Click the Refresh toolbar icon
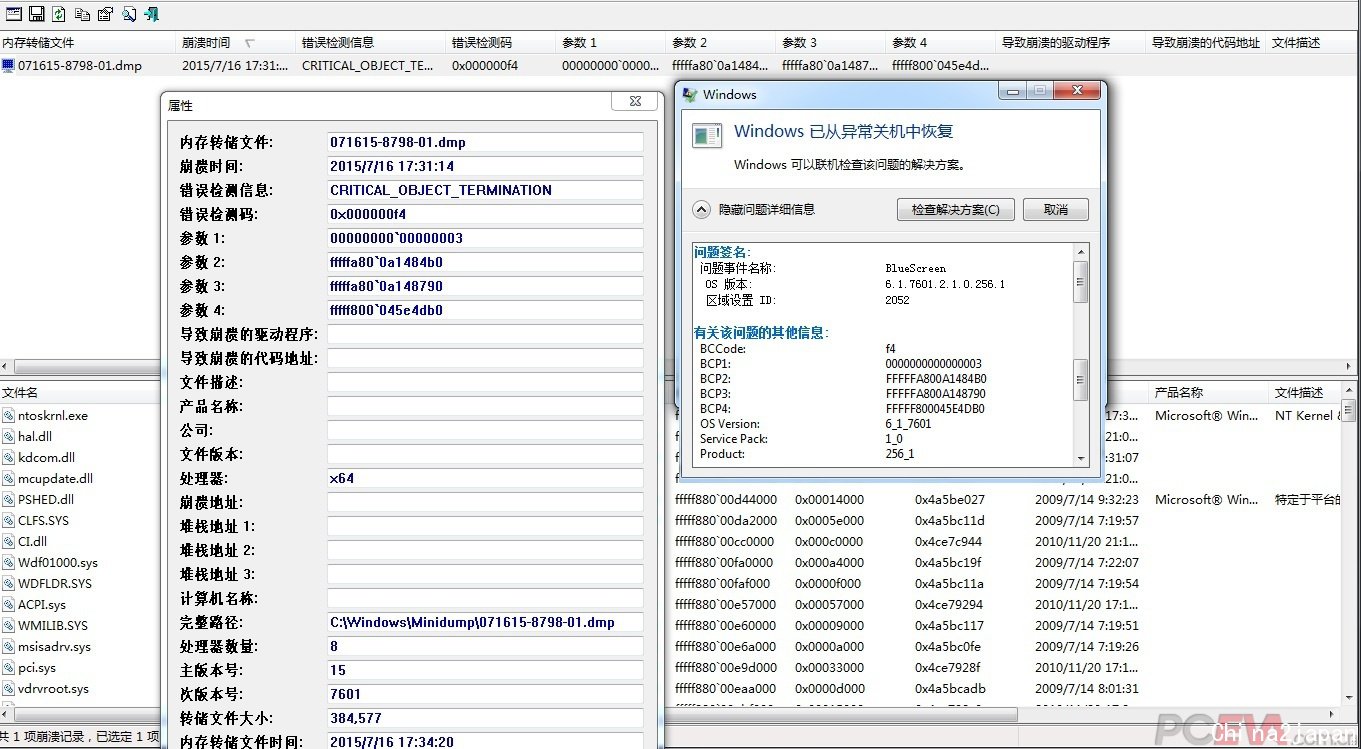 pyautogui.click(x=58, y=14)
